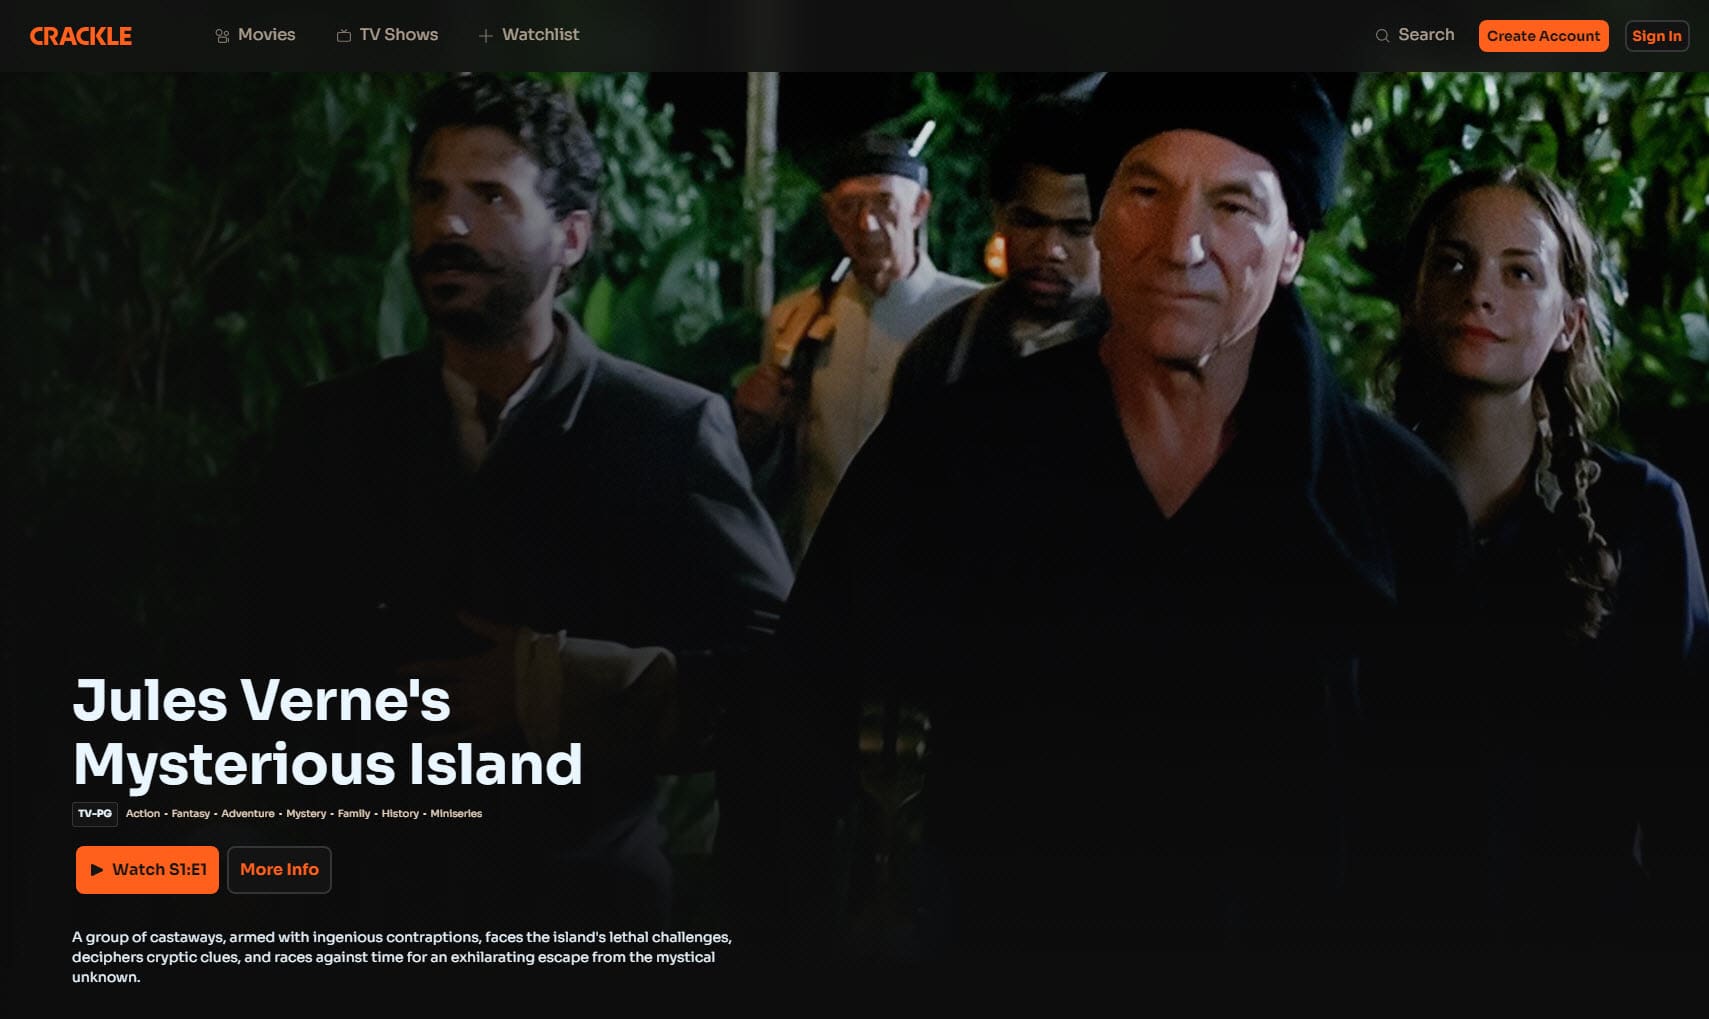Click the play triangle on Watch S1:E1
This screenshot has height=1019, width=1709.
(x=97, y=870)
